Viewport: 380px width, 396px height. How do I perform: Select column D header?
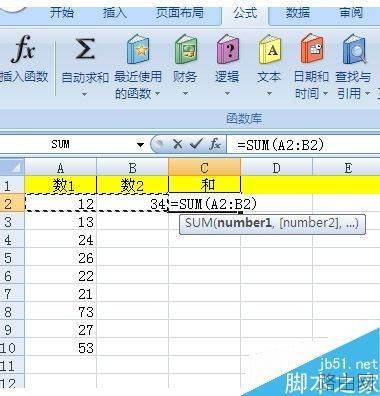[276, 167]
